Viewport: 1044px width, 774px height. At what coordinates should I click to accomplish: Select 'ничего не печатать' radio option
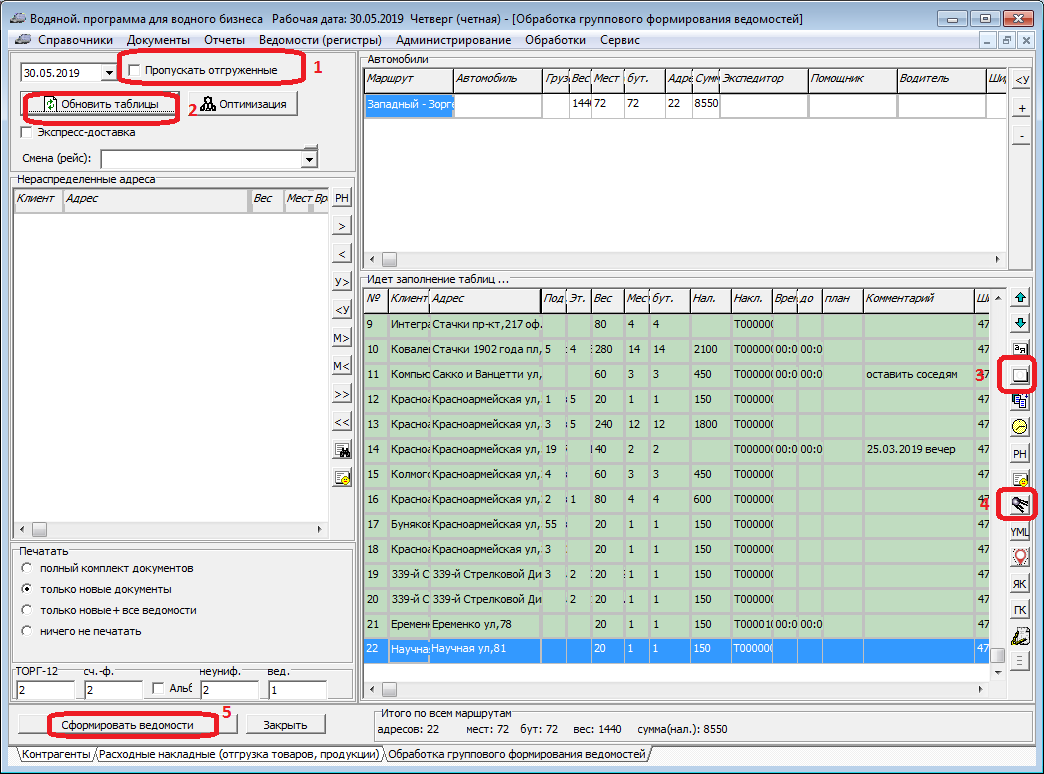[27, 631]
